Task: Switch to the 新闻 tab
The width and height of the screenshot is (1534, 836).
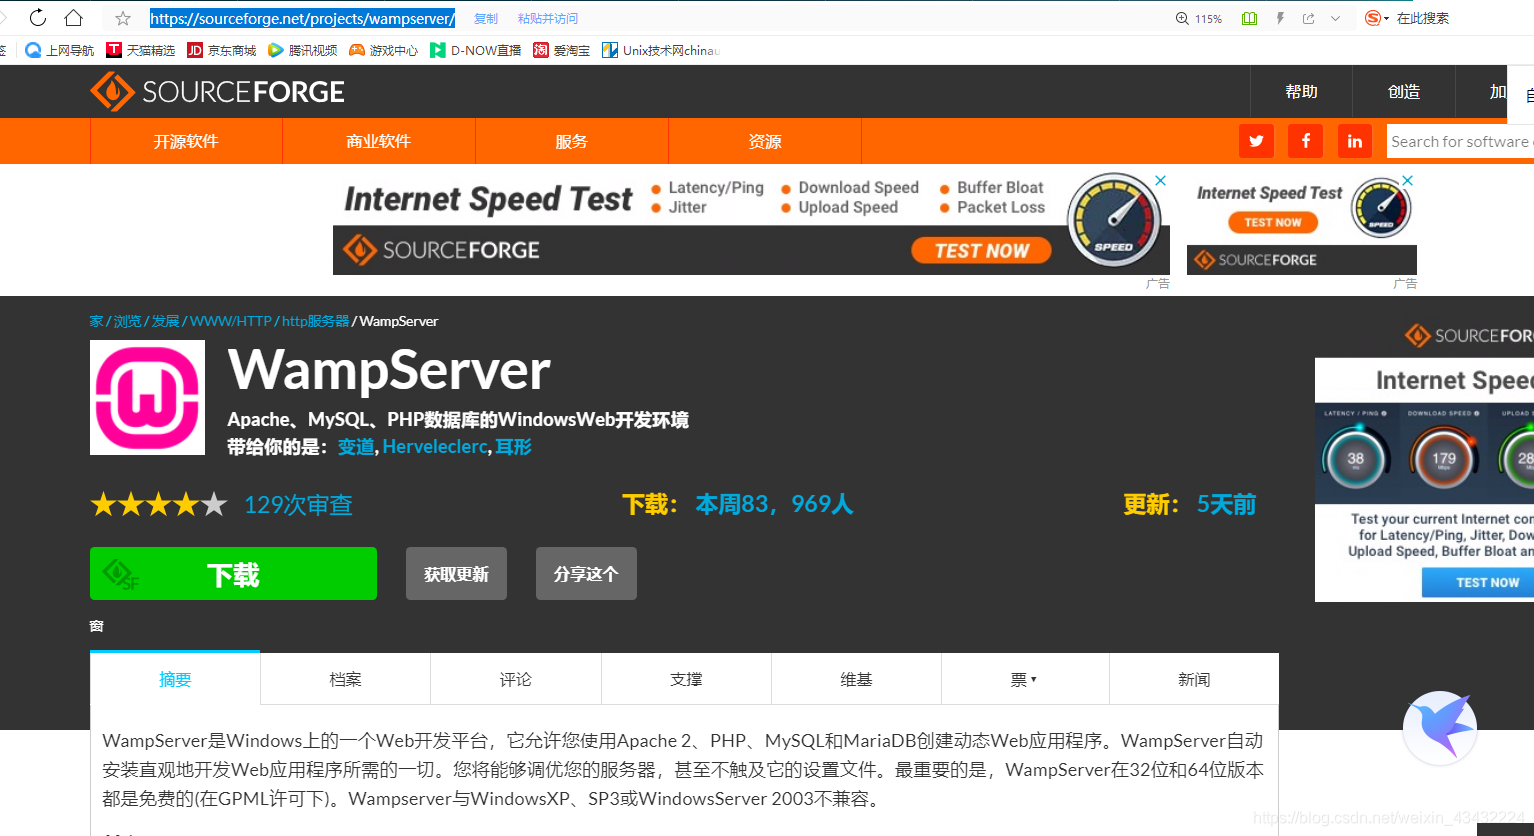Action: (1194, 679)
